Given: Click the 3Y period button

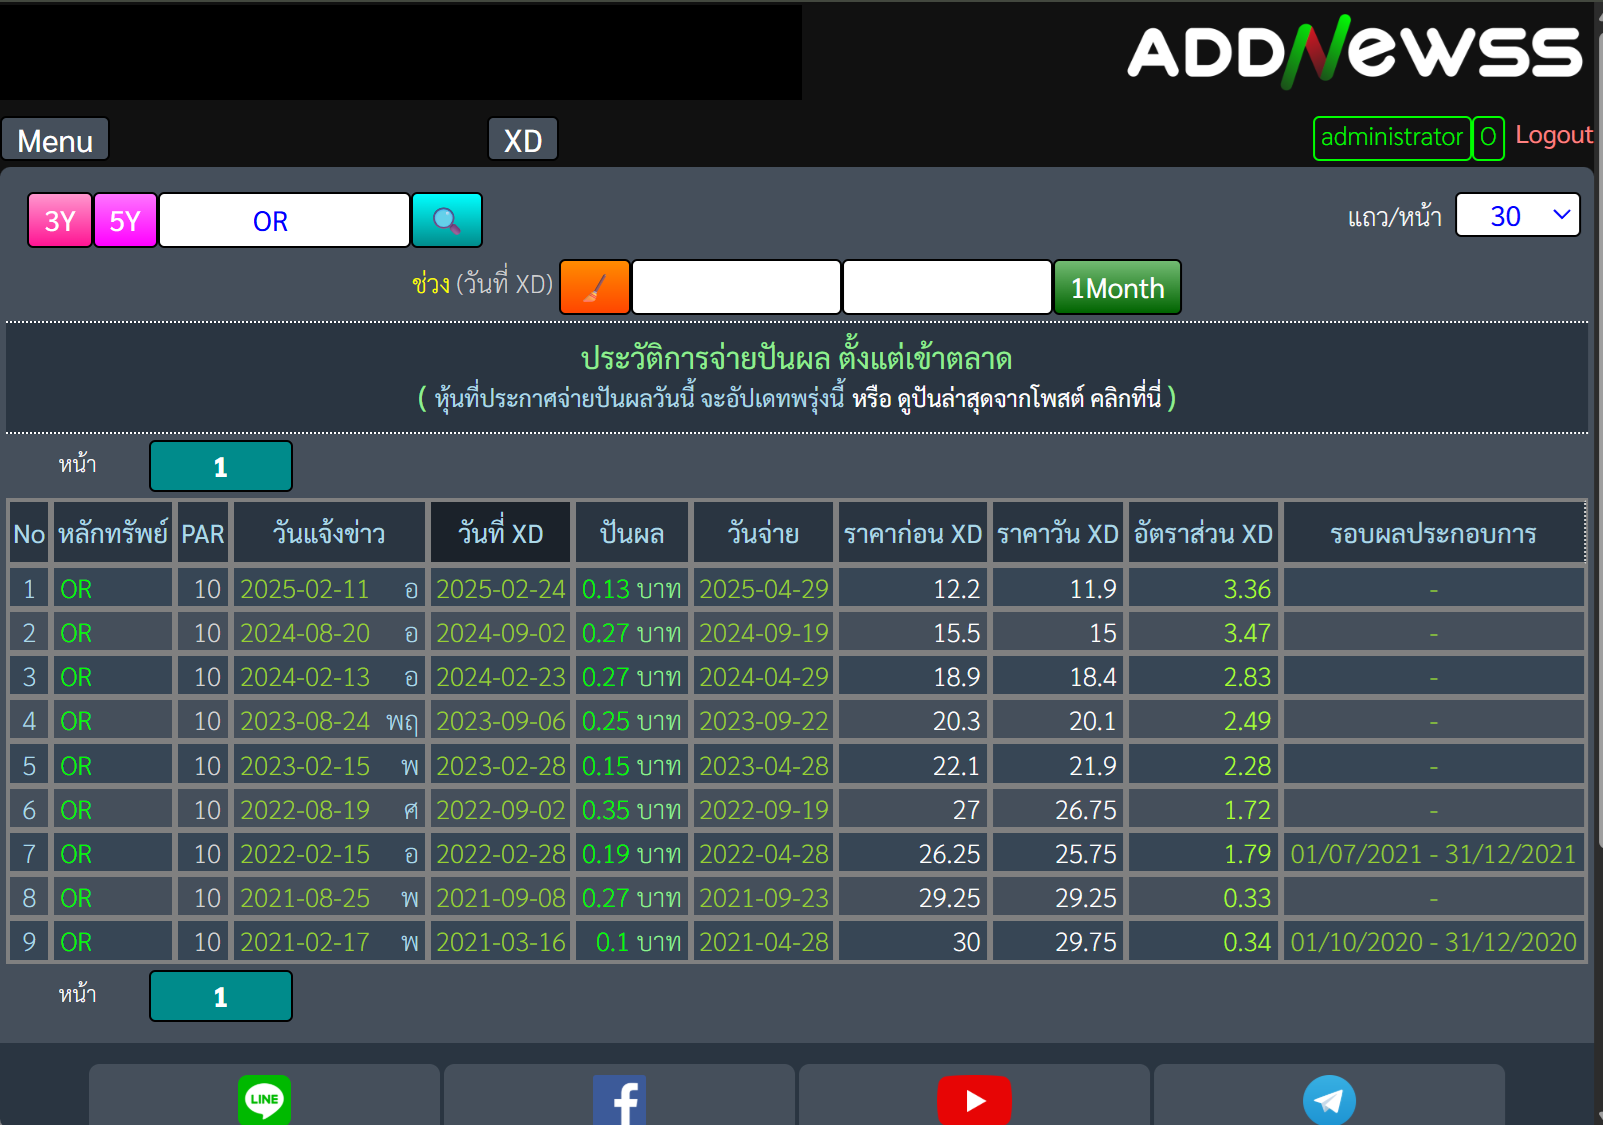Looking at the screenshot, I should point(60,220).
